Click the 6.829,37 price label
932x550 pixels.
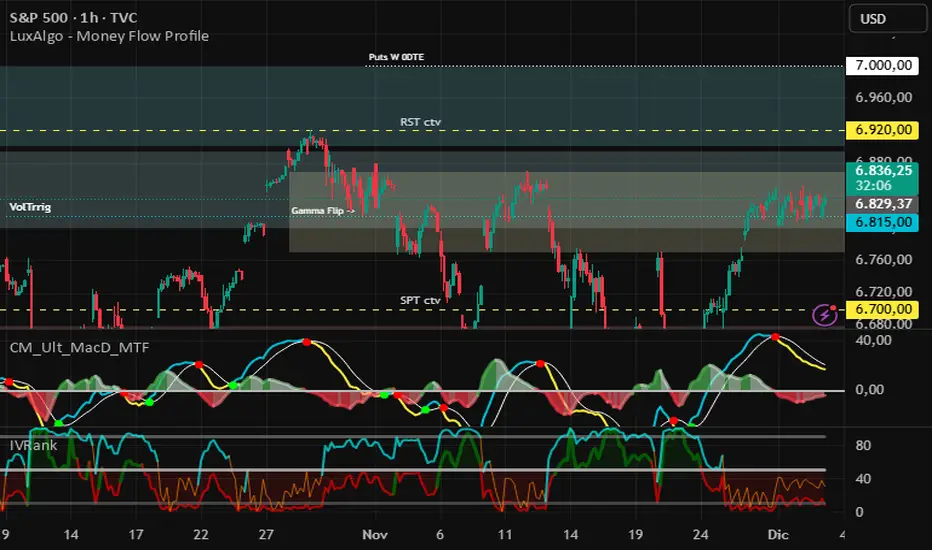[882, 204]
